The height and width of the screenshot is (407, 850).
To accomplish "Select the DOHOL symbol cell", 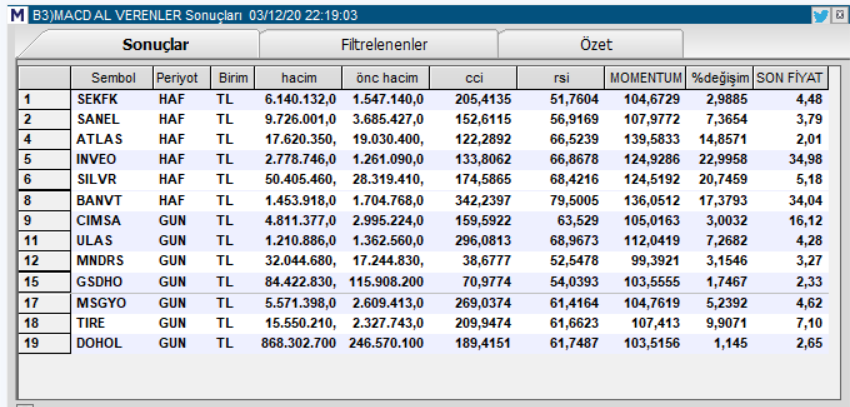I will (99, 343).
